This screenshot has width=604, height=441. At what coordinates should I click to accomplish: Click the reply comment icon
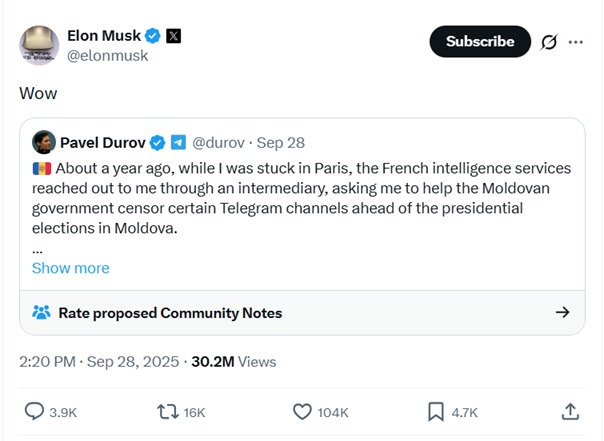(x=34, y=411)
